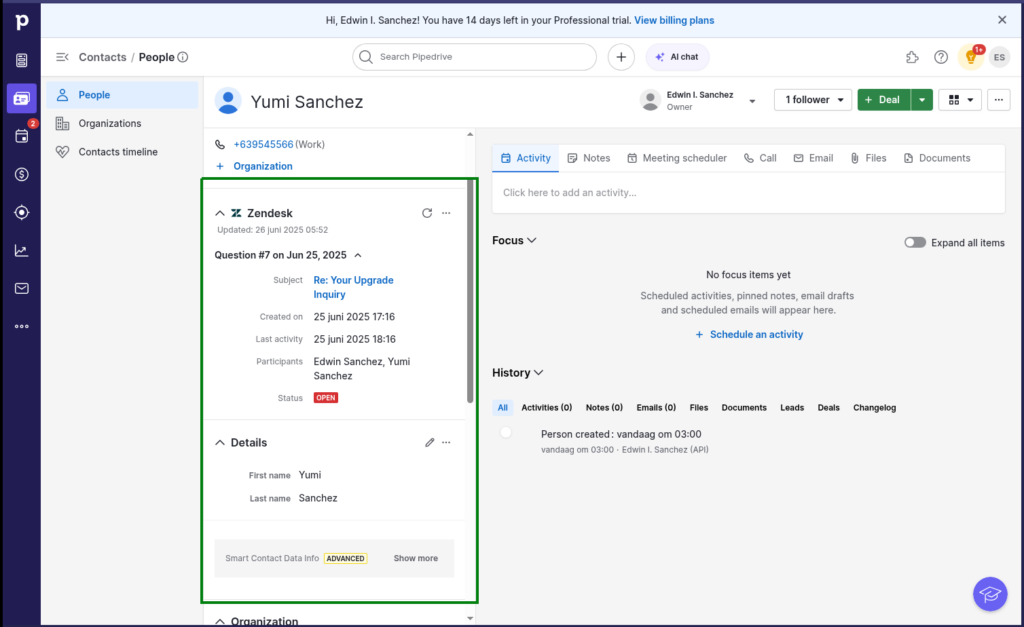The width and height of the screenshot is (1024, 627).
Task: Open Mail envelope sidebar icon
Action: click(x=22, y=289)
